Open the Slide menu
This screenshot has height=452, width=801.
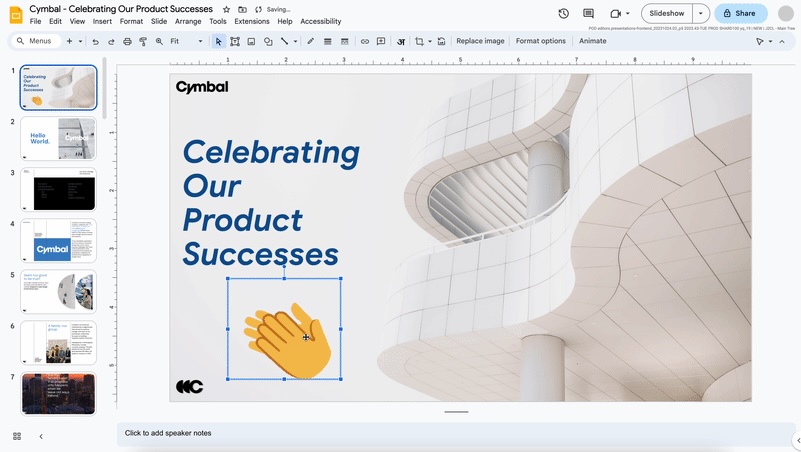(x=159, y=21)
